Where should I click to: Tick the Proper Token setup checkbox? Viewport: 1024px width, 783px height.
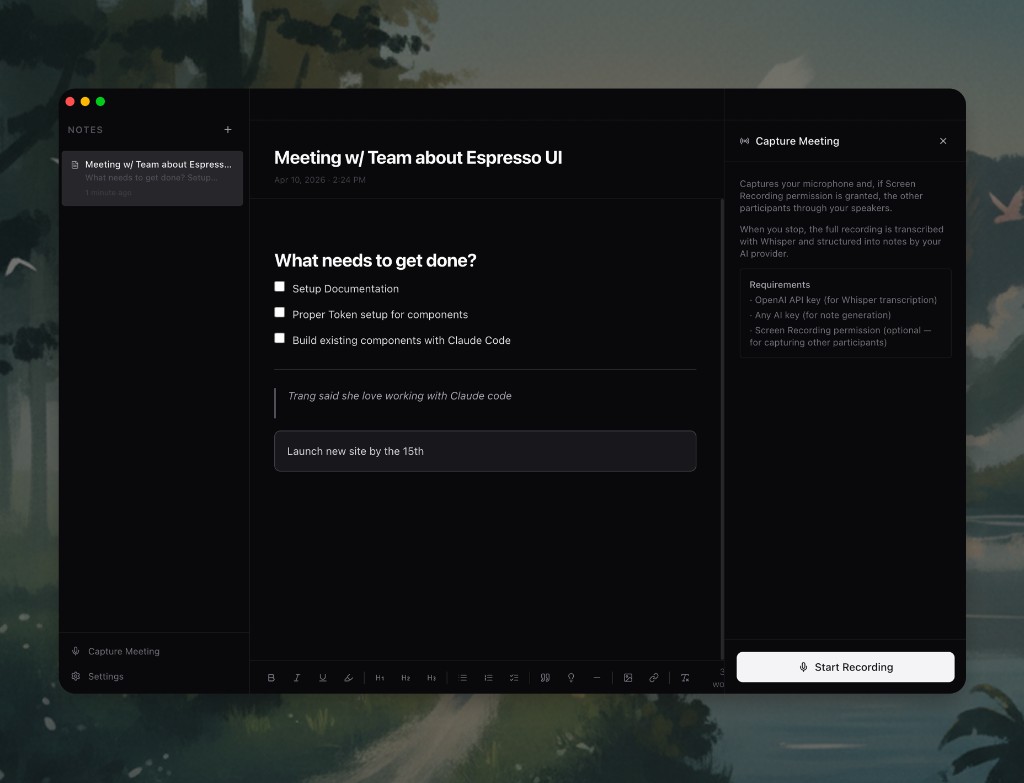coord(279,311)
